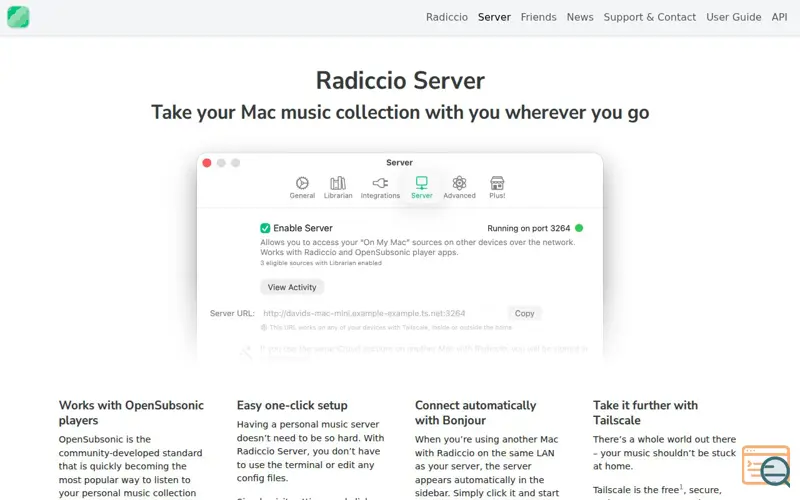Click the footnote 1 superscript after 'free'
Image resolution: width=800 pixels, height=500 pixels.
681,487
